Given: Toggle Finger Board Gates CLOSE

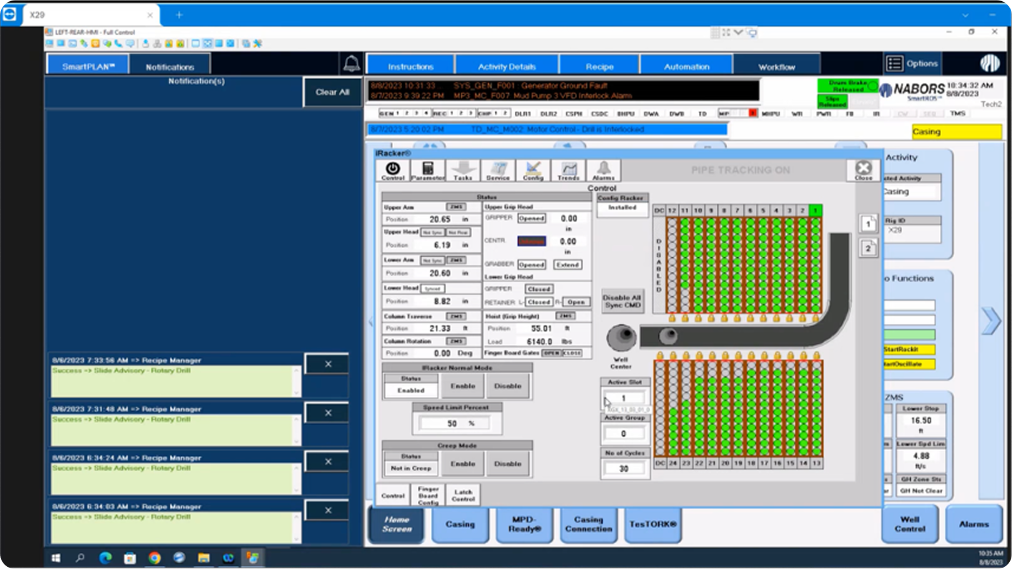Looking at the screenshot, I should point(572,353).
